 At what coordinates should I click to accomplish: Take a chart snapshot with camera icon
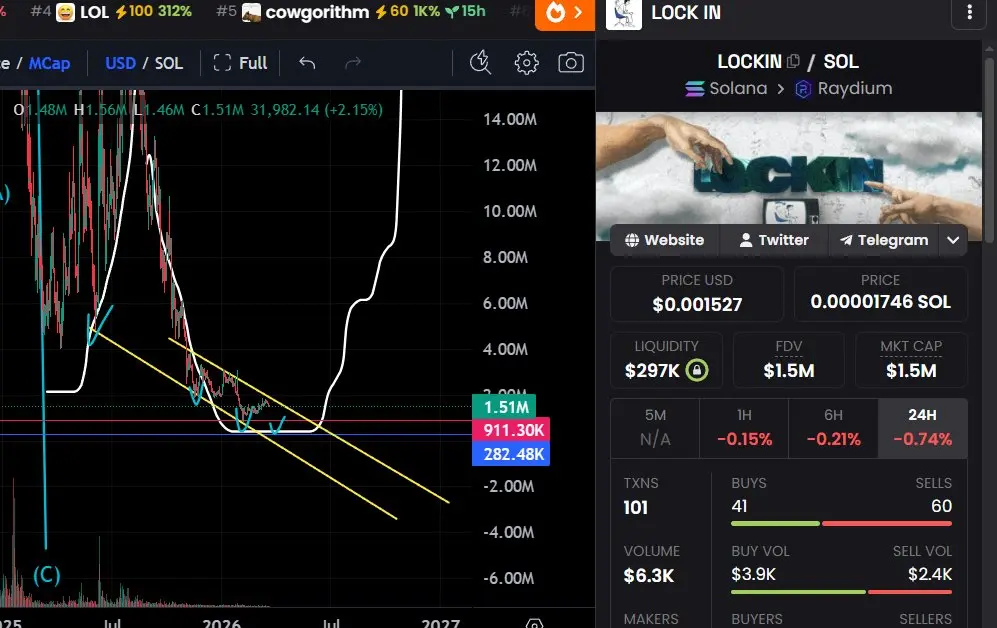[x=570, y=63]
